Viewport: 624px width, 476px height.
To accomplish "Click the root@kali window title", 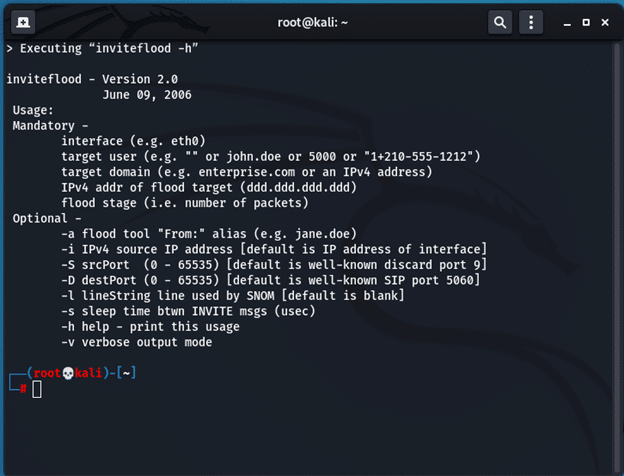I will coord(313,22).
